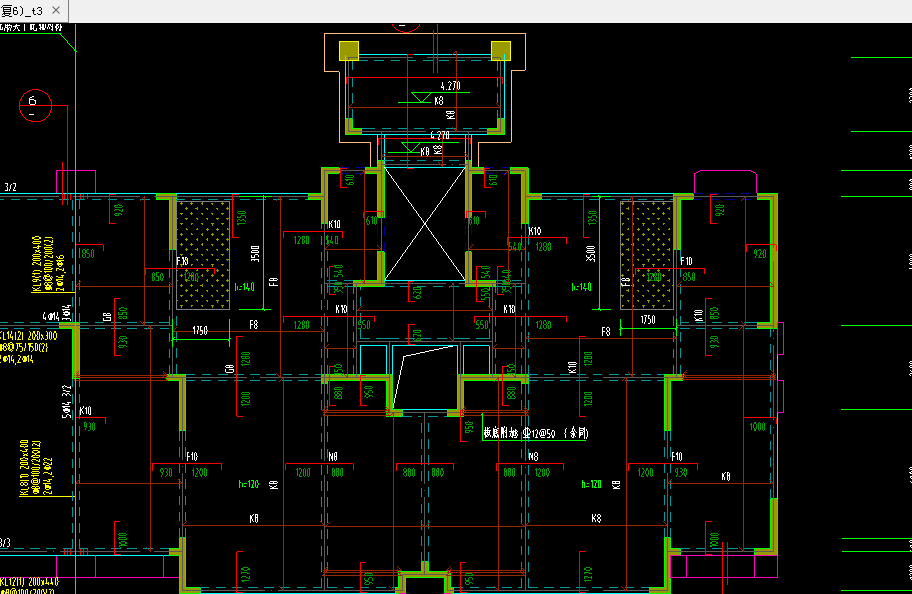
Task: Click the 3/3 axis label
Action: [x=5, y=543]
